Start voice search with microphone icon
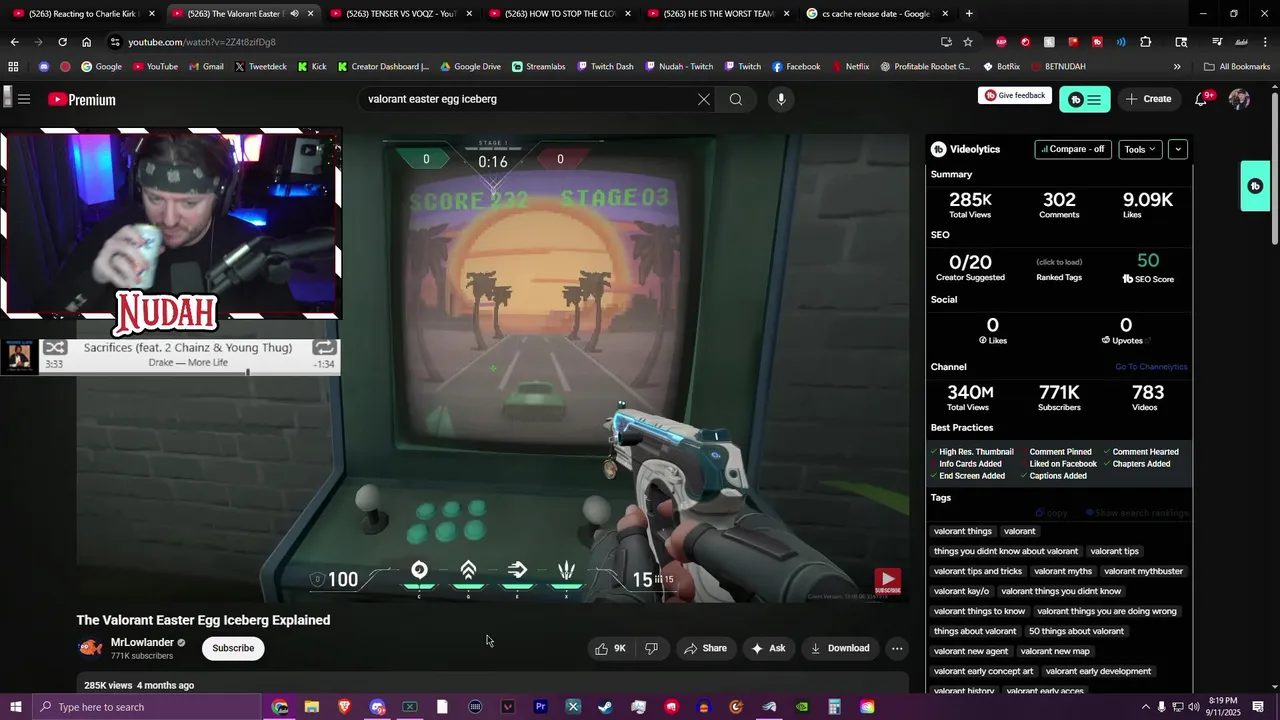This screenshot has height=720, width=1280. 781,99
